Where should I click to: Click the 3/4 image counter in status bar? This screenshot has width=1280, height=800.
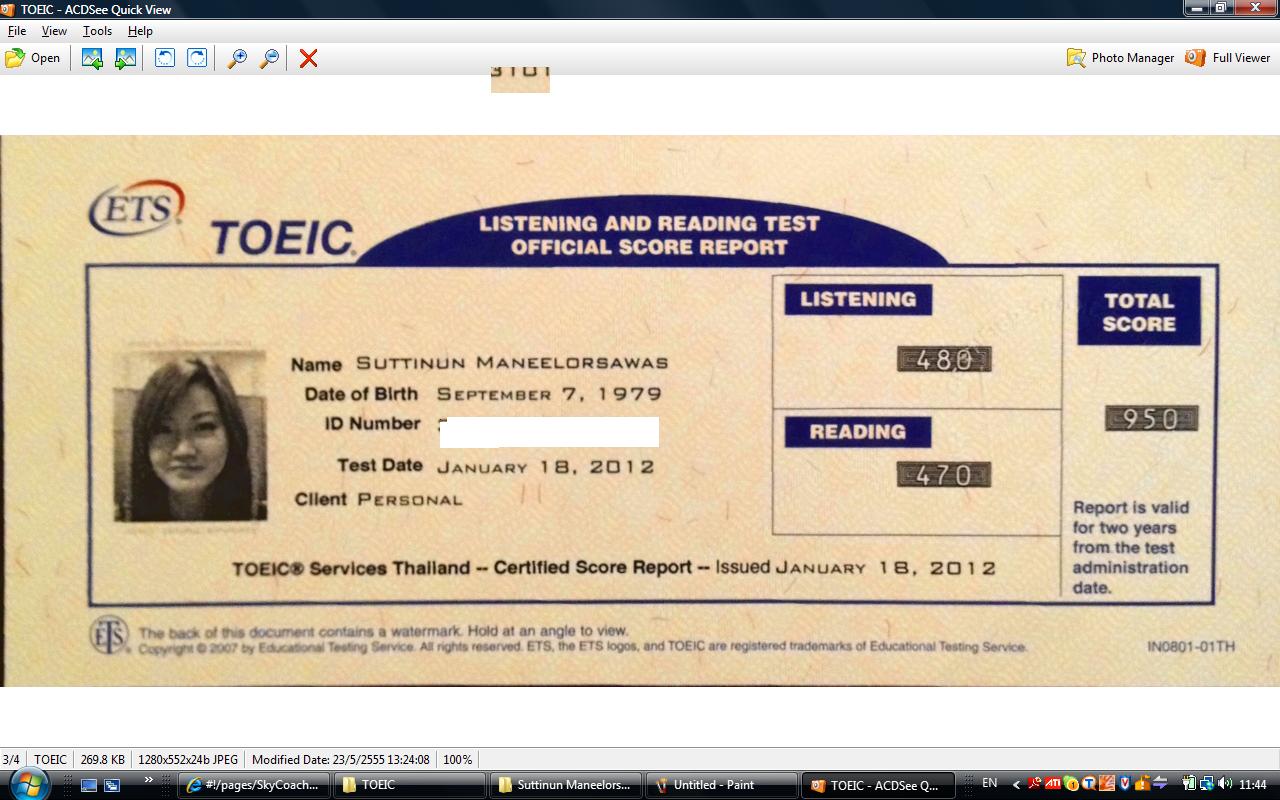tap(11, 759)
